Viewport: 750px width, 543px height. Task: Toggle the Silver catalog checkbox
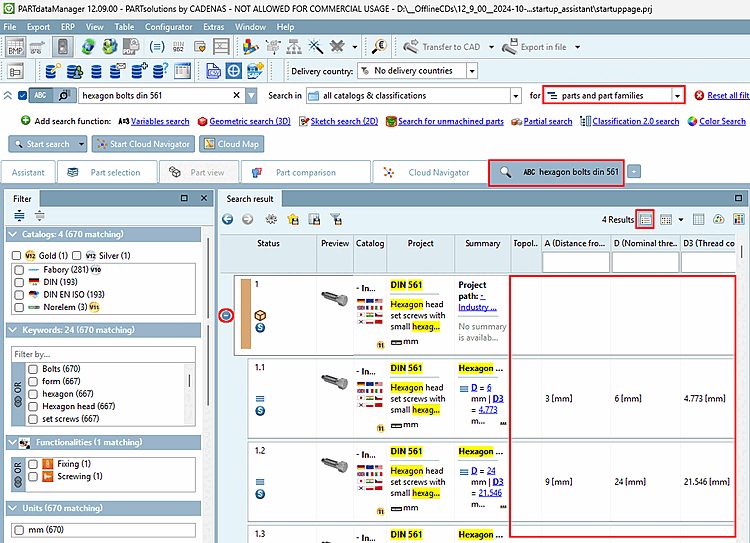[77, 255]
